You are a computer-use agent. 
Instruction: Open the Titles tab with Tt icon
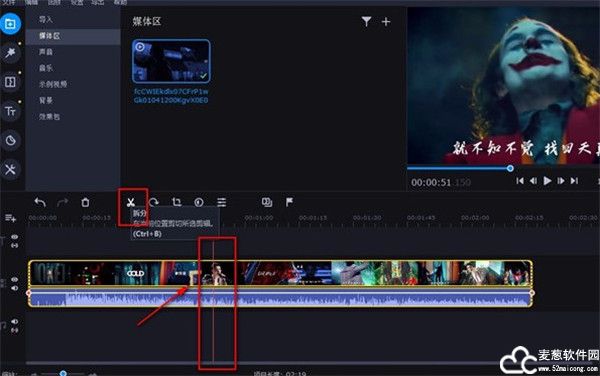tap(10, 111)
